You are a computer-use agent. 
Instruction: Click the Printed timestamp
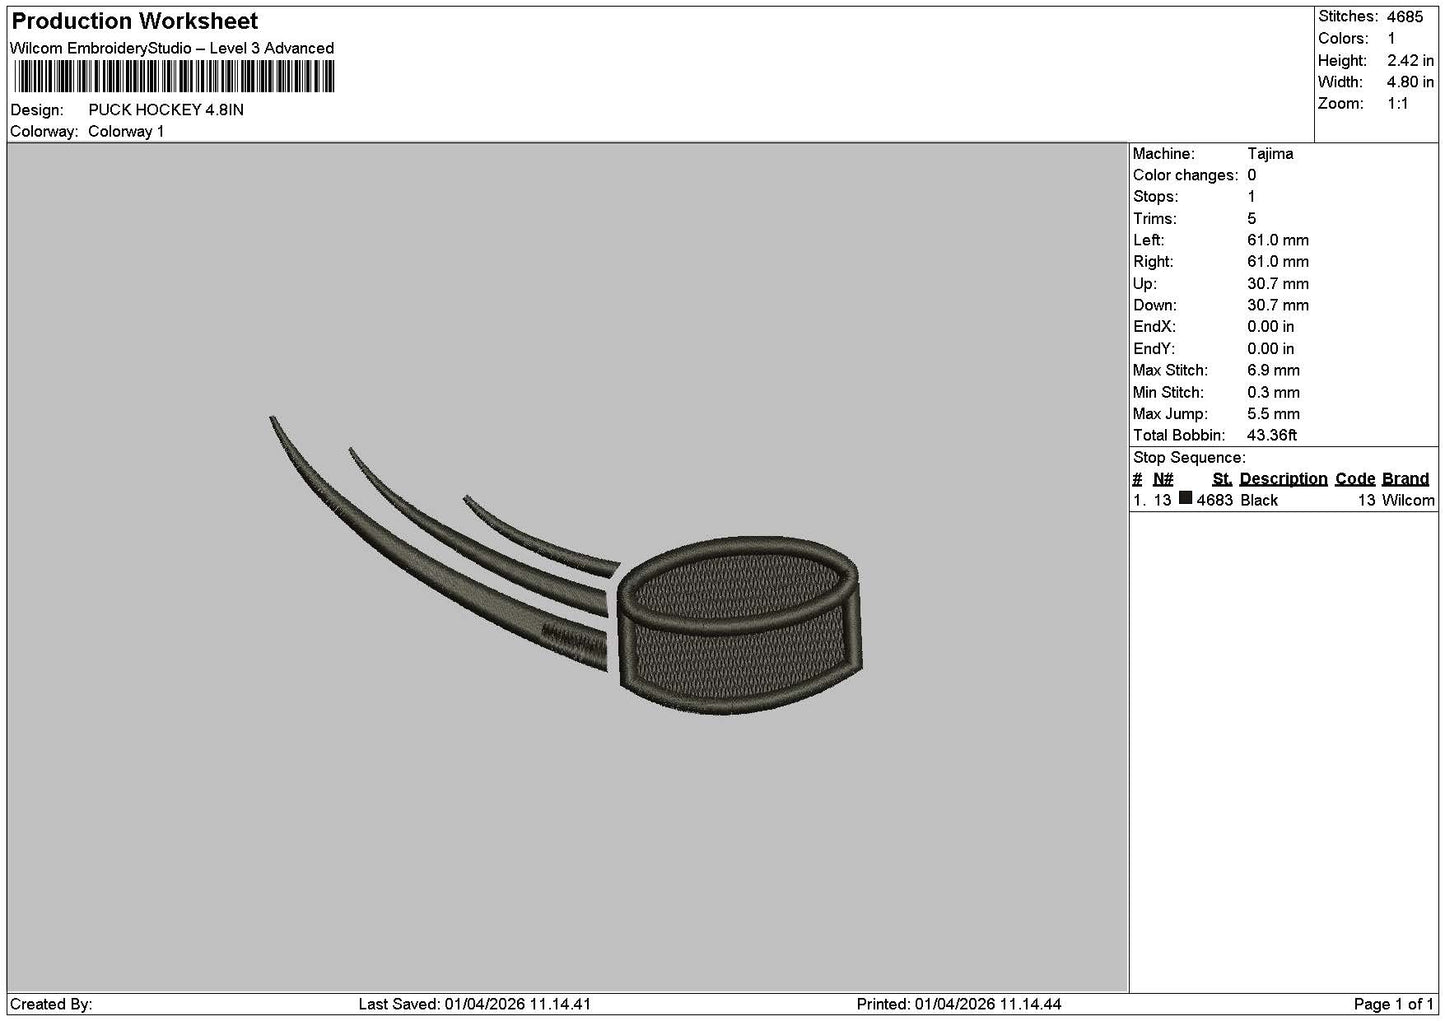(x=959, y=1005)
